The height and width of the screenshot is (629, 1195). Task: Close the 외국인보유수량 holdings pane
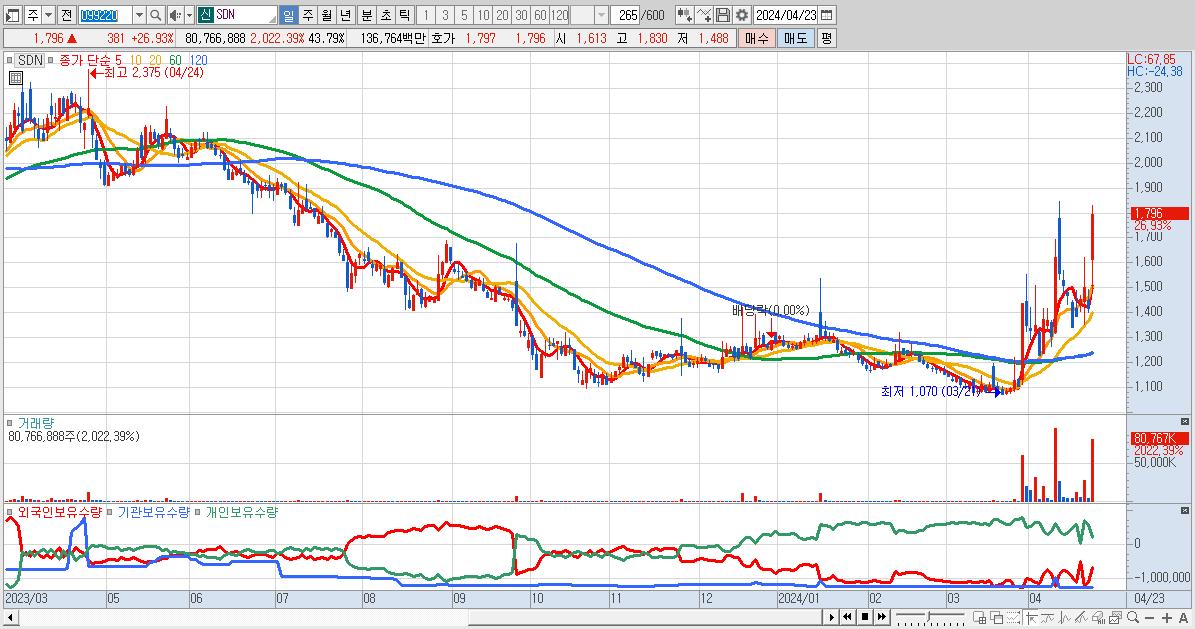(x=1184, y=511)
